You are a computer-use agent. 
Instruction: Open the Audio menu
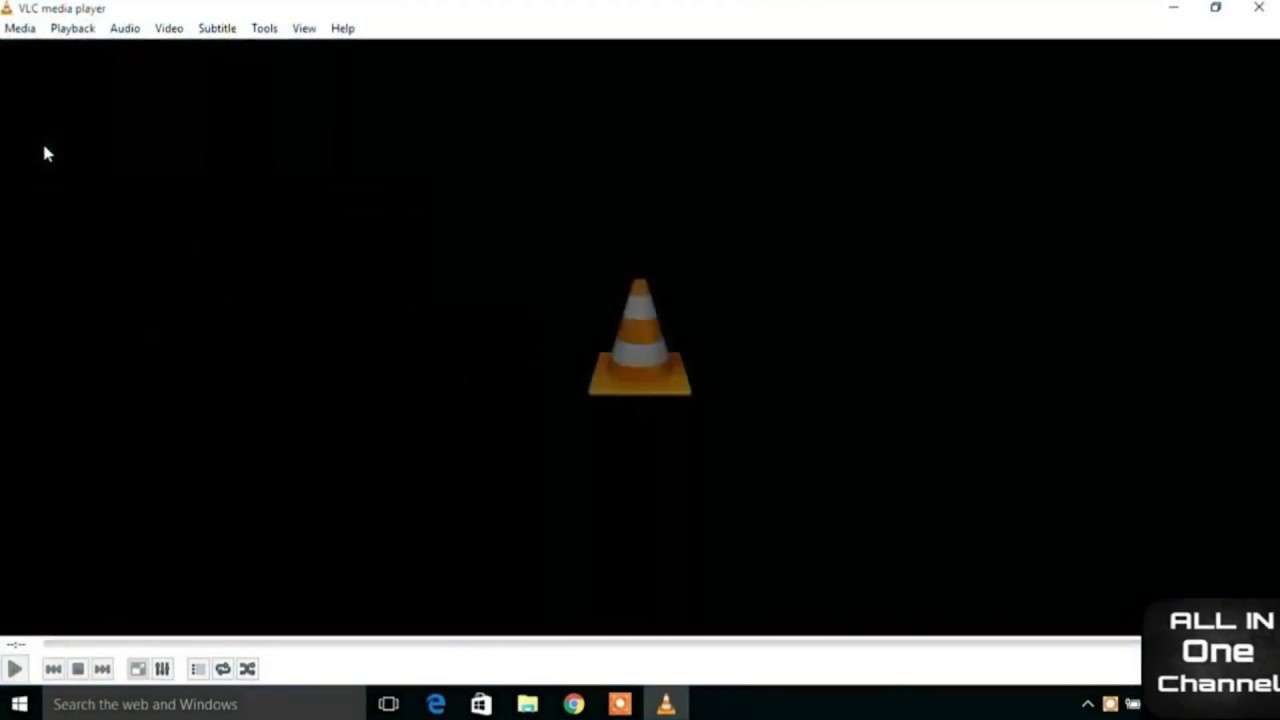coord(125,28)
